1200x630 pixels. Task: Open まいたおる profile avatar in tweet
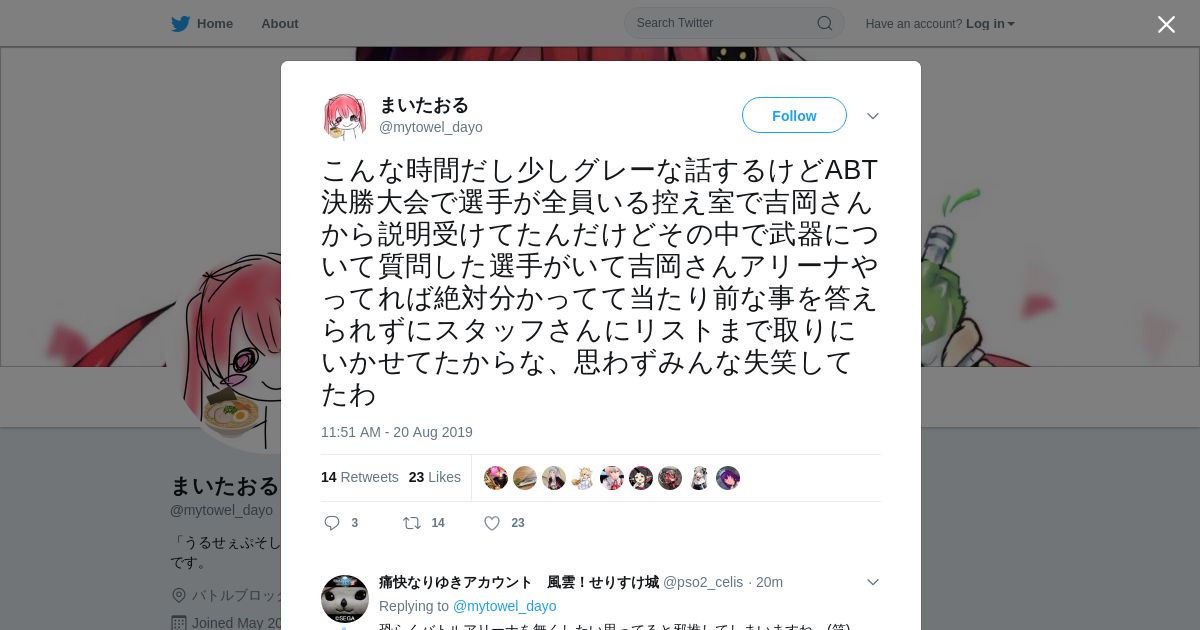pos(345,116)
